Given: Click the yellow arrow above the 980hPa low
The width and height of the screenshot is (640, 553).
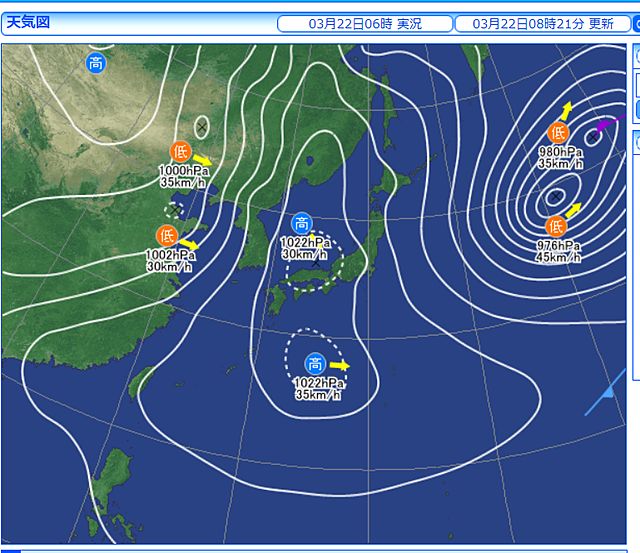Looking at the screenshot, I should (567, 110).
